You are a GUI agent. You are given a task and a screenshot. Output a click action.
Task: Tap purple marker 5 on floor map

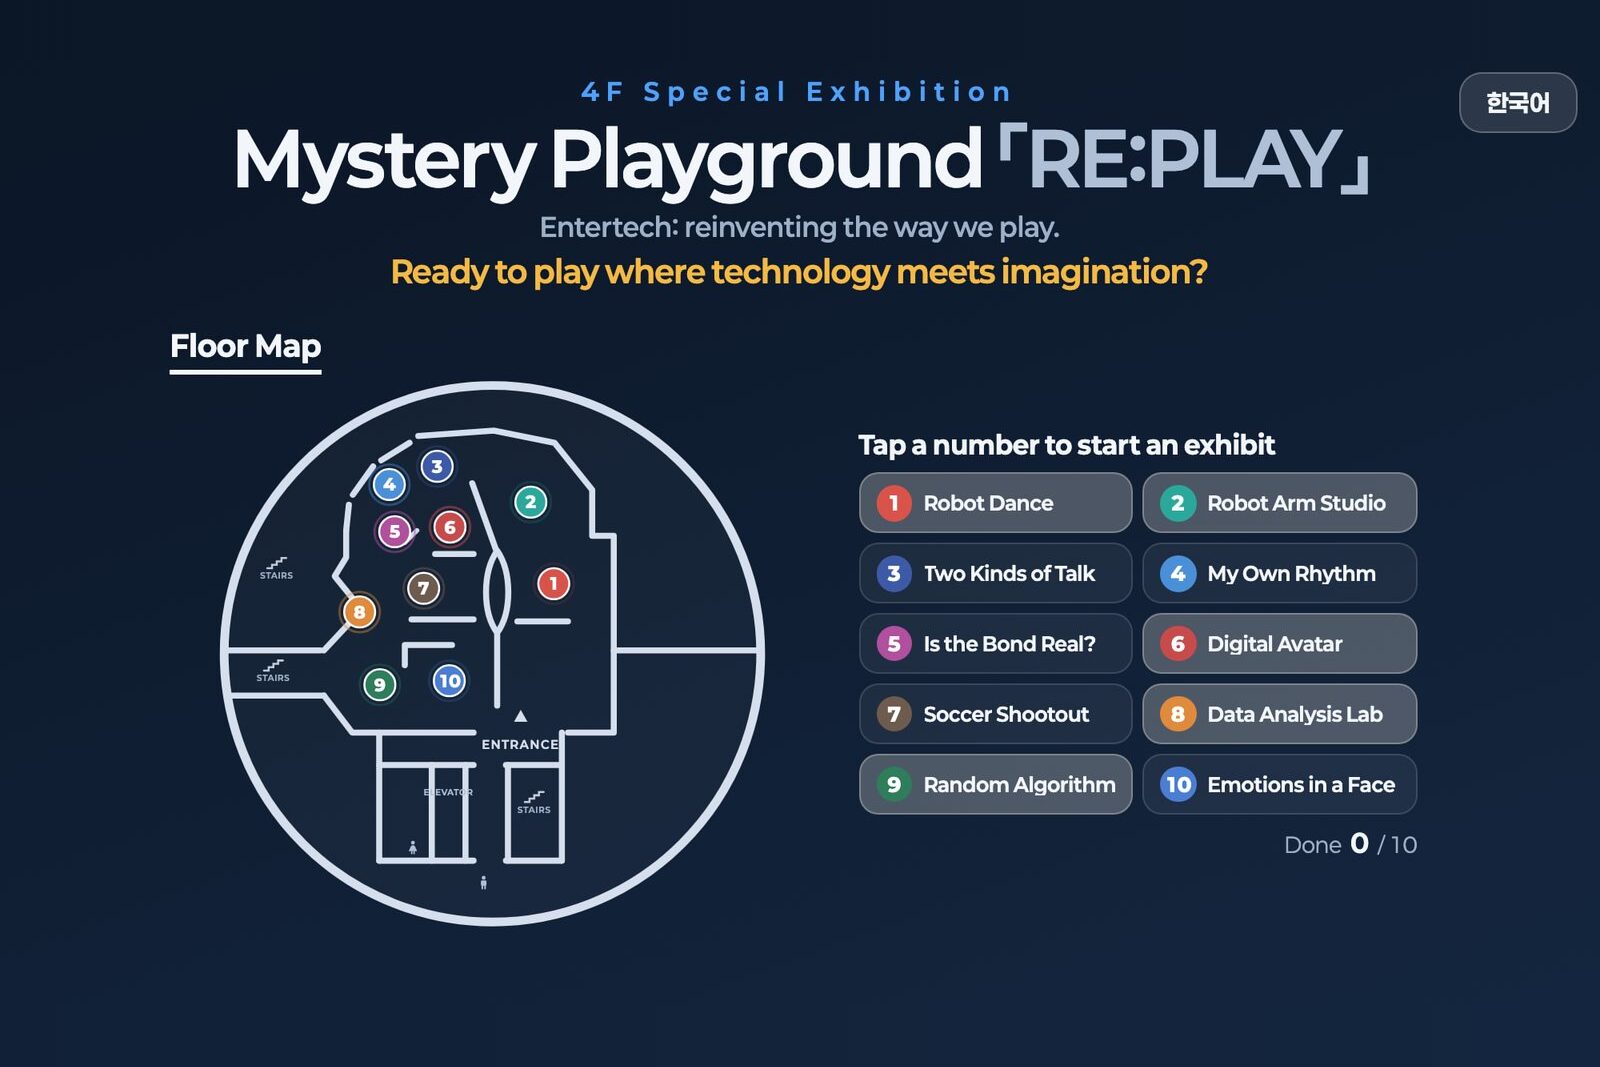[394, 531]
